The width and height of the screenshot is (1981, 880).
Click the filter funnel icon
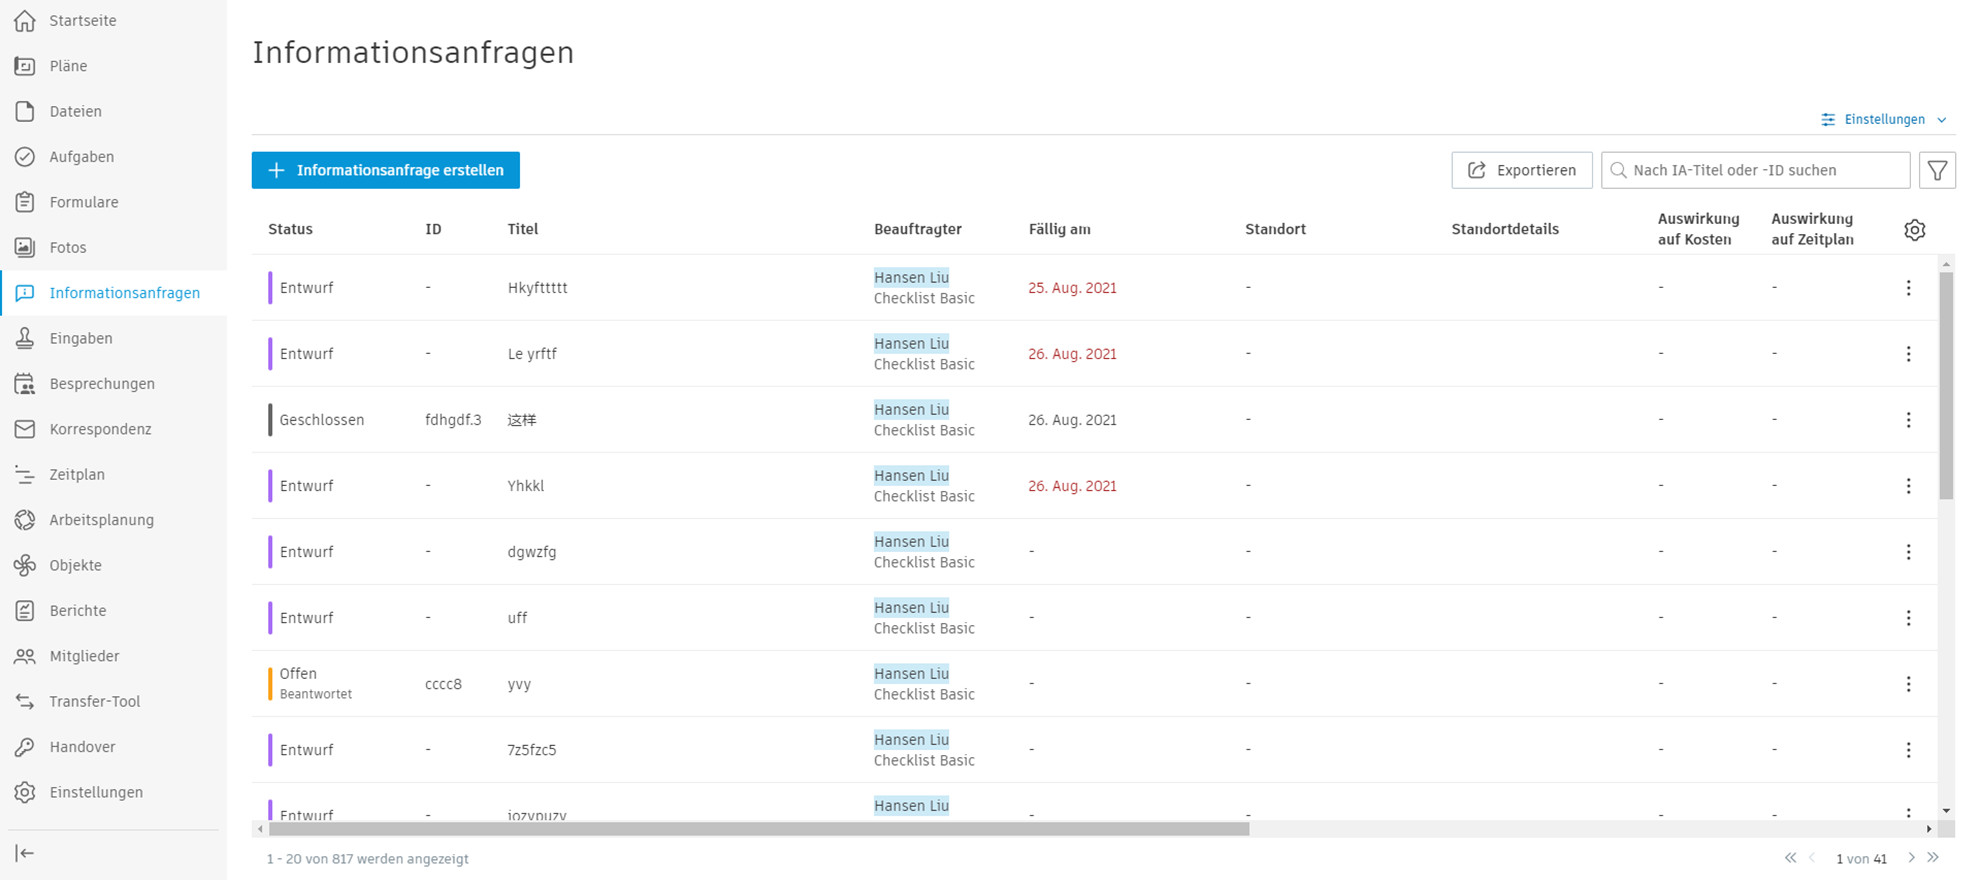pos(1937,170)
